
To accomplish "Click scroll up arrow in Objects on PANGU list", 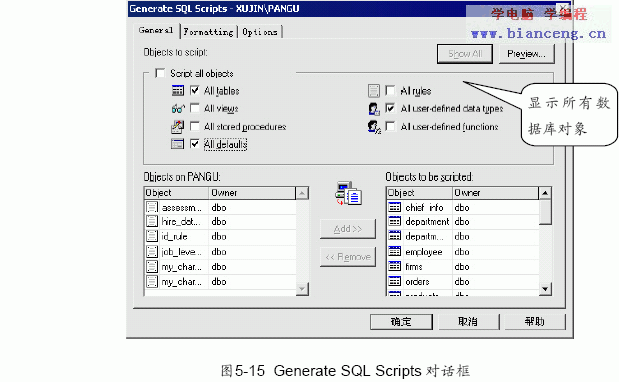I will [302, 193].
